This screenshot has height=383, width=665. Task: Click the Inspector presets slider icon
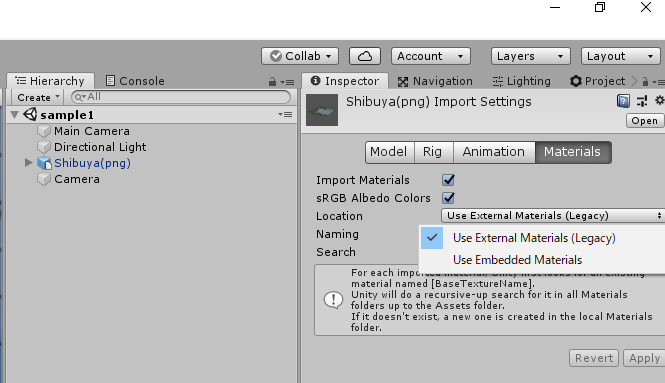click(642, 101)
